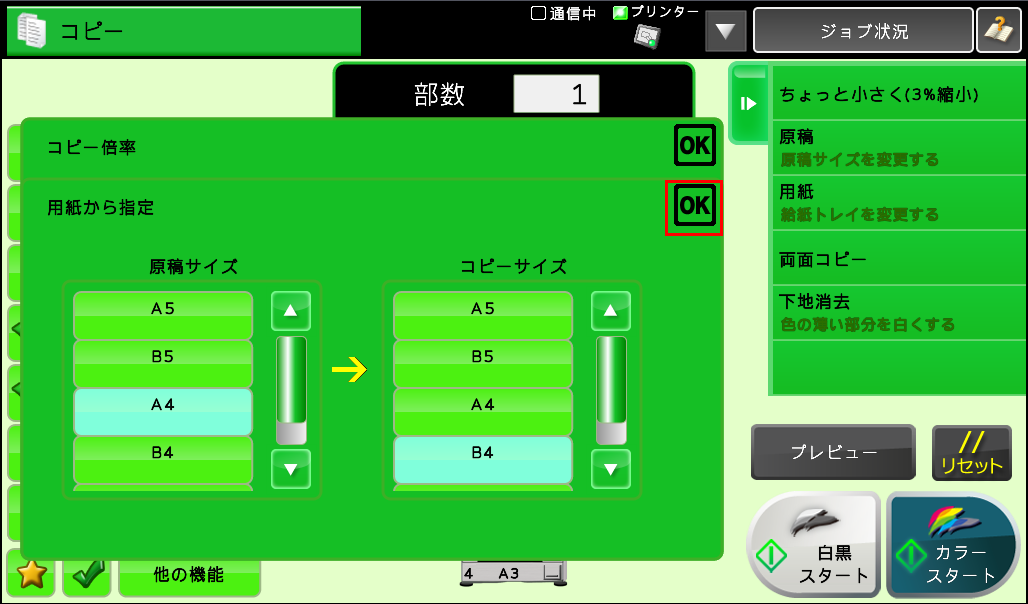Open the job status screen
This screenshot has width=1028, height=604.
(x=862, y=31)
